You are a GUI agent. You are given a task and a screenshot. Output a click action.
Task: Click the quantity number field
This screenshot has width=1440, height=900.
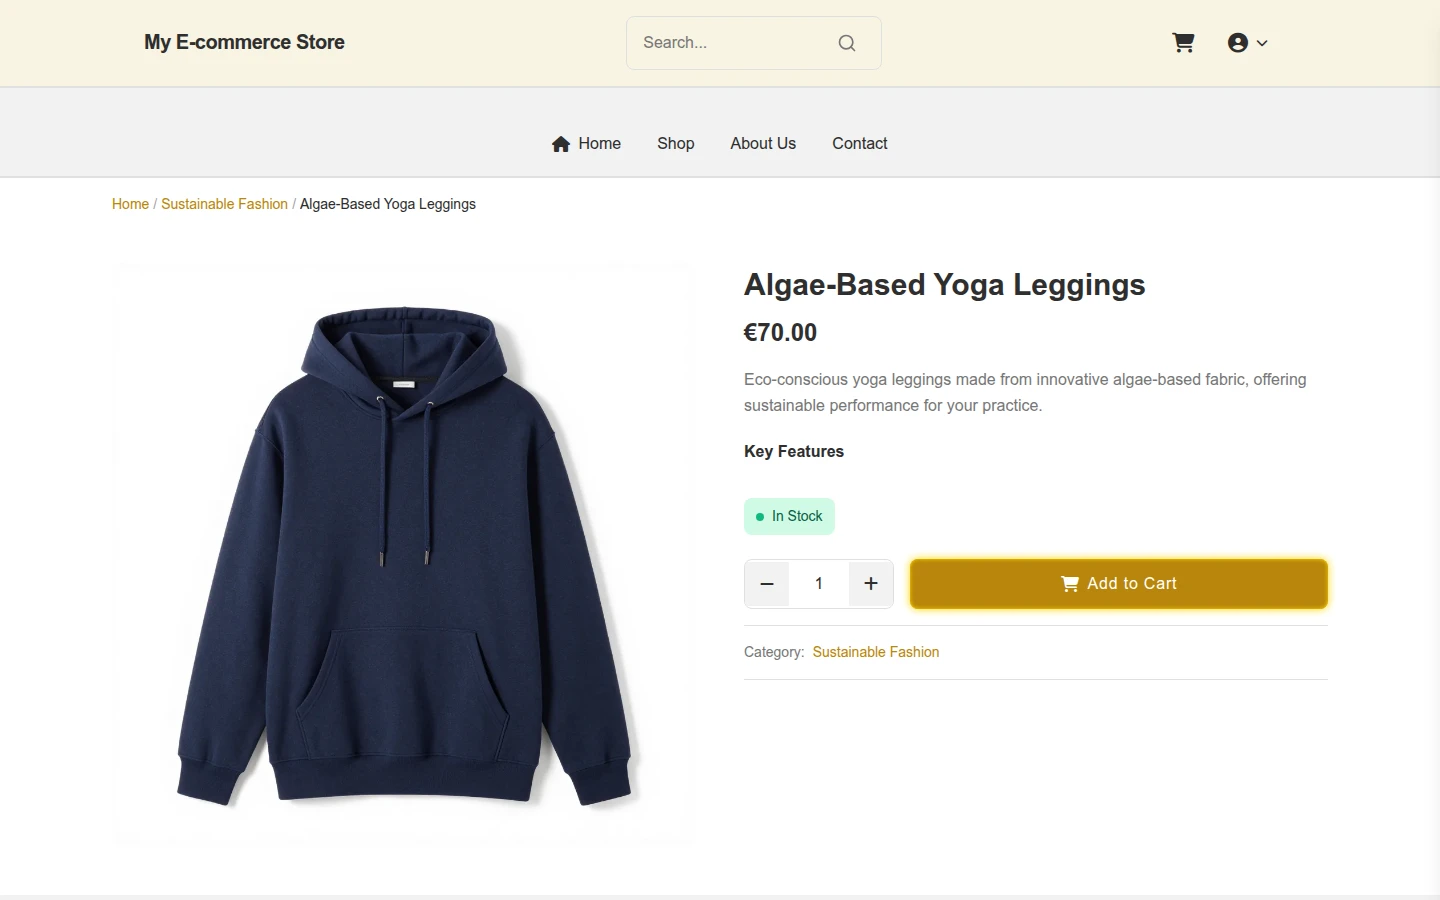click(x=819, y=584)
